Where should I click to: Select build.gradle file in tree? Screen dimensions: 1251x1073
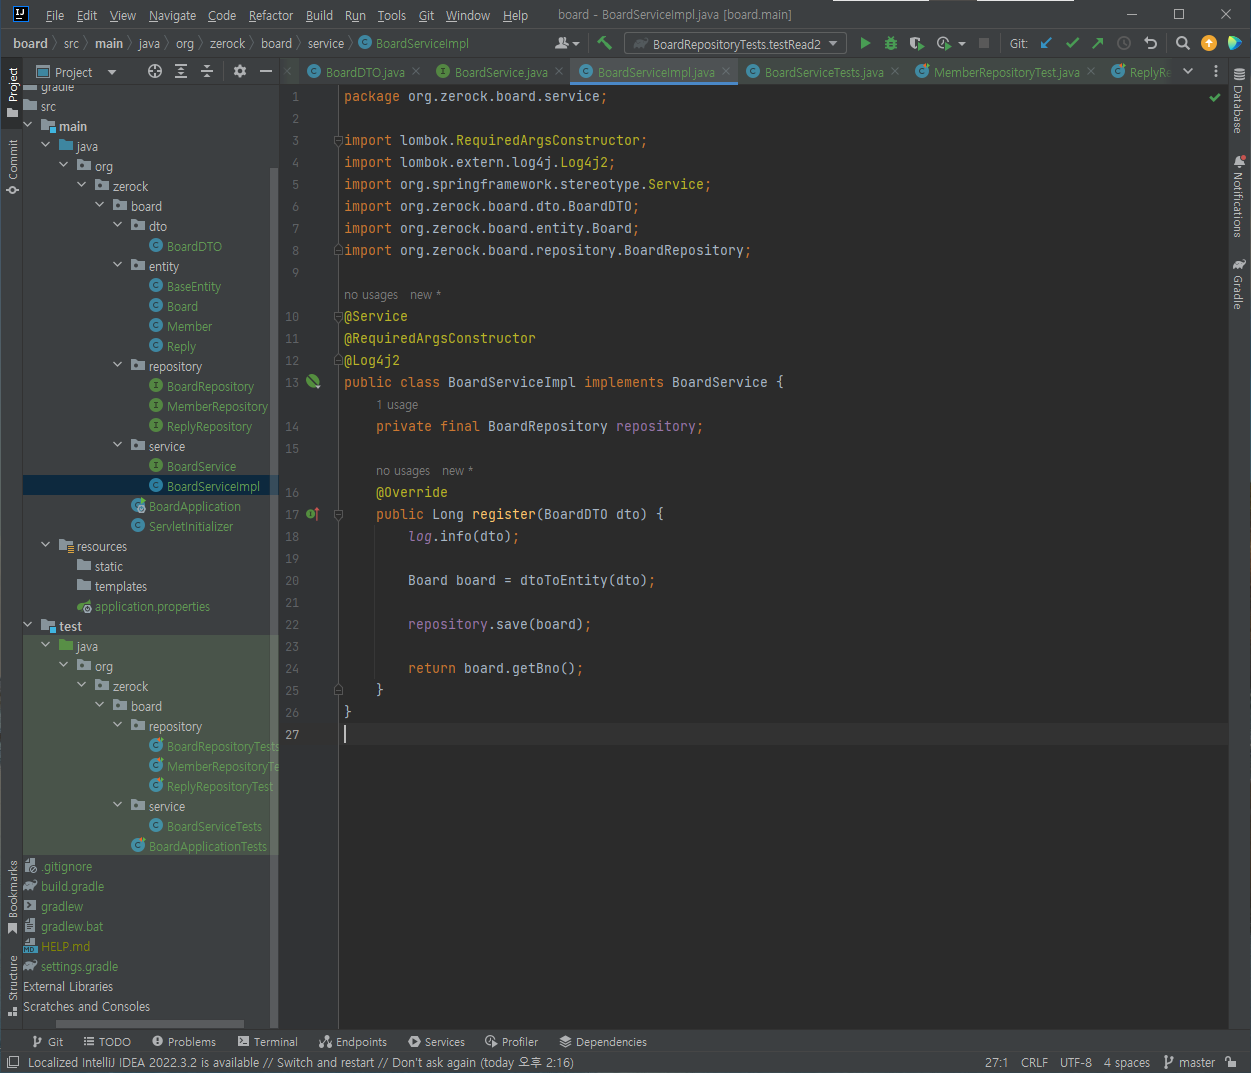tap(72, 886)
